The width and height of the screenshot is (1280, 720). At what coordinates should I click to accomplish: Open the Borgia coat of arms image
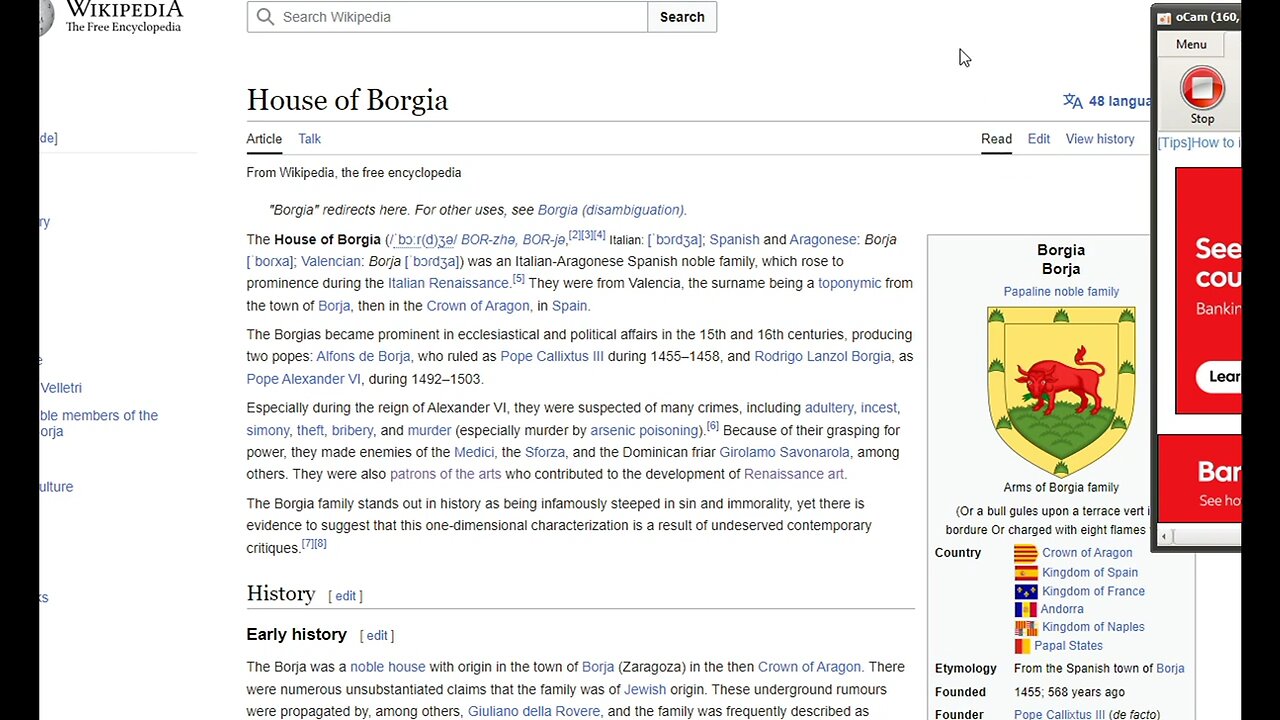(x=1061, y=391)
